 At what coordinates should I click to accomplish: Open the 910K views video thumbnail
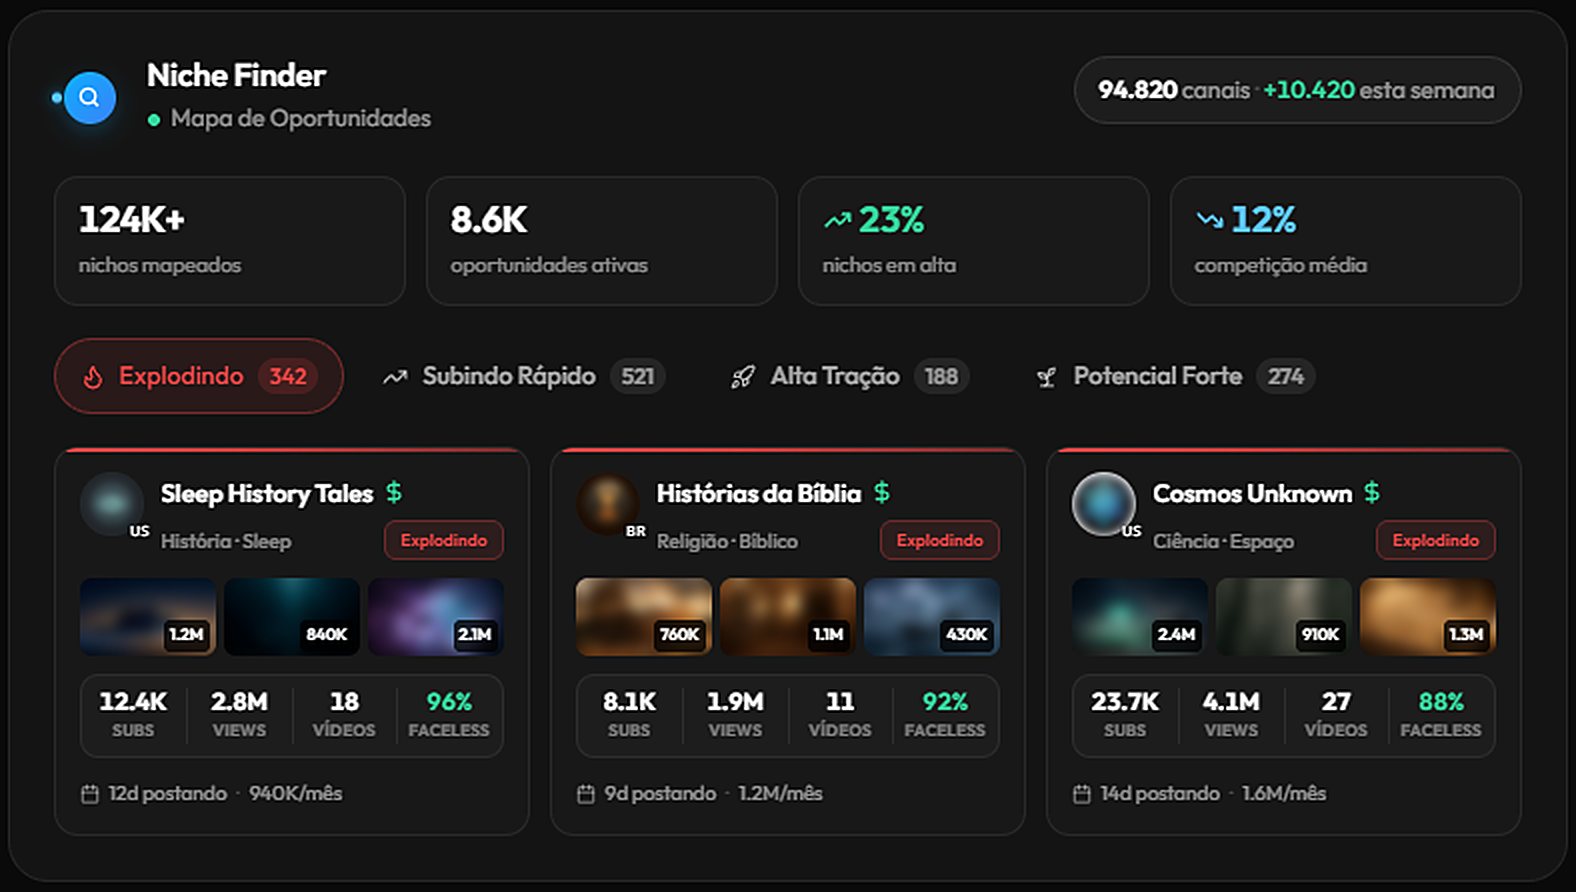pyautogui.click(x=1284, y=617)
